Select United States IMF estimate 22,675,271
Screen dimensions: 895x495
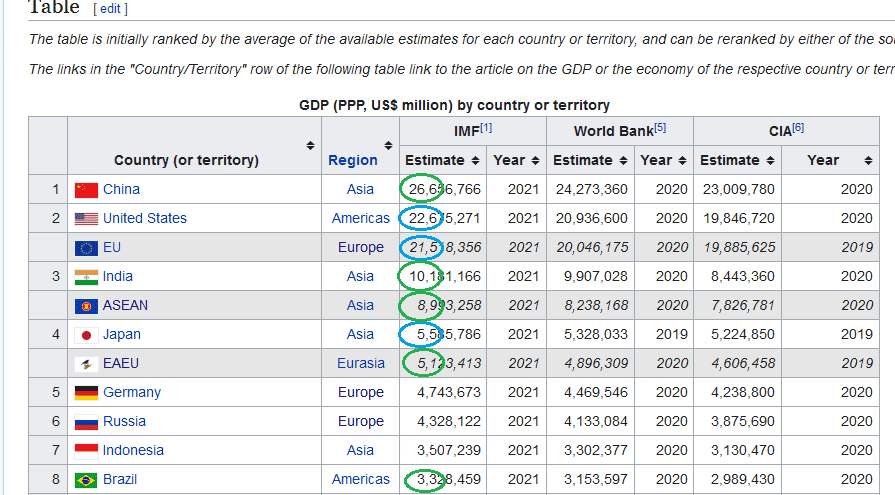click(445, 218)
